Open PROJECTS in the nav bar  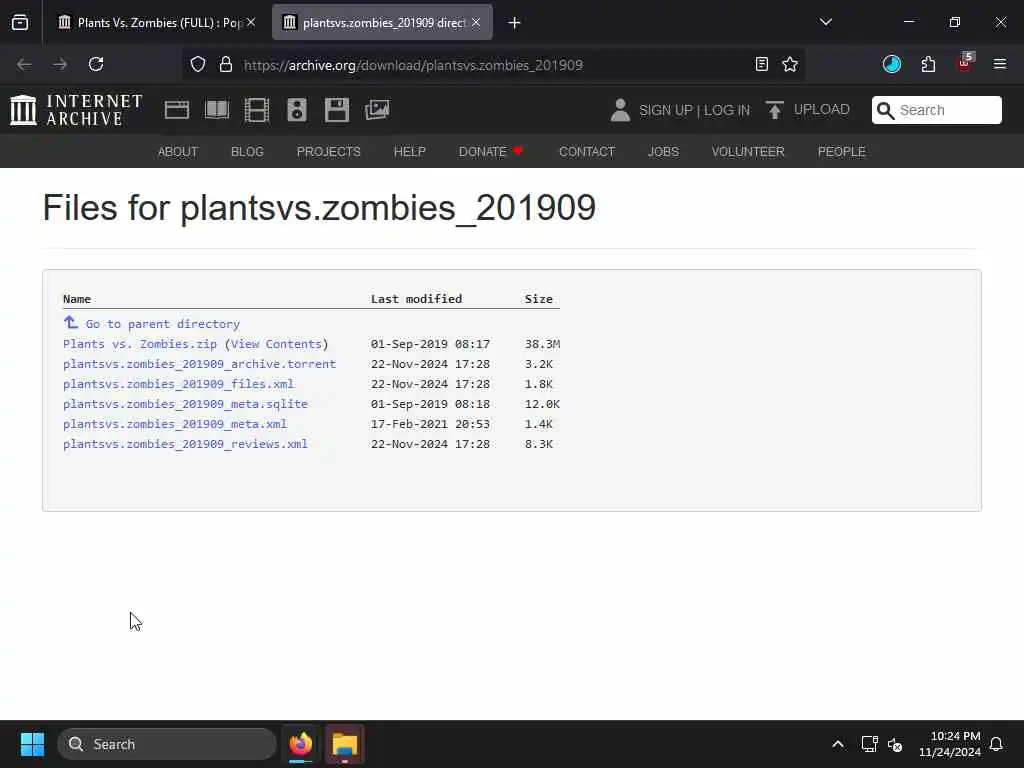(x=328, y=152)
